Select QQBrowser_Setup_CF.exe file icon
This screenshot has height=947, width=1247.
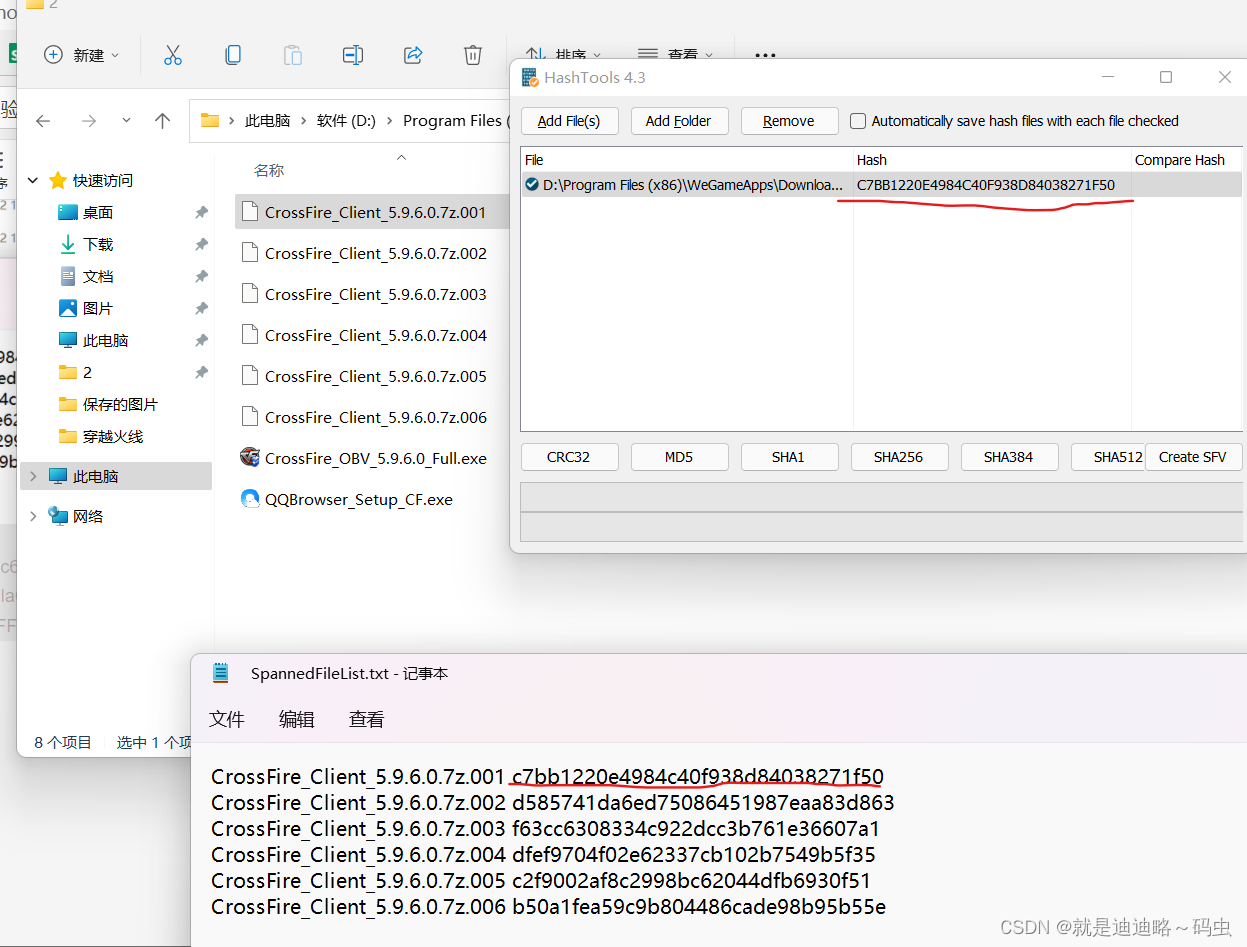250,498
